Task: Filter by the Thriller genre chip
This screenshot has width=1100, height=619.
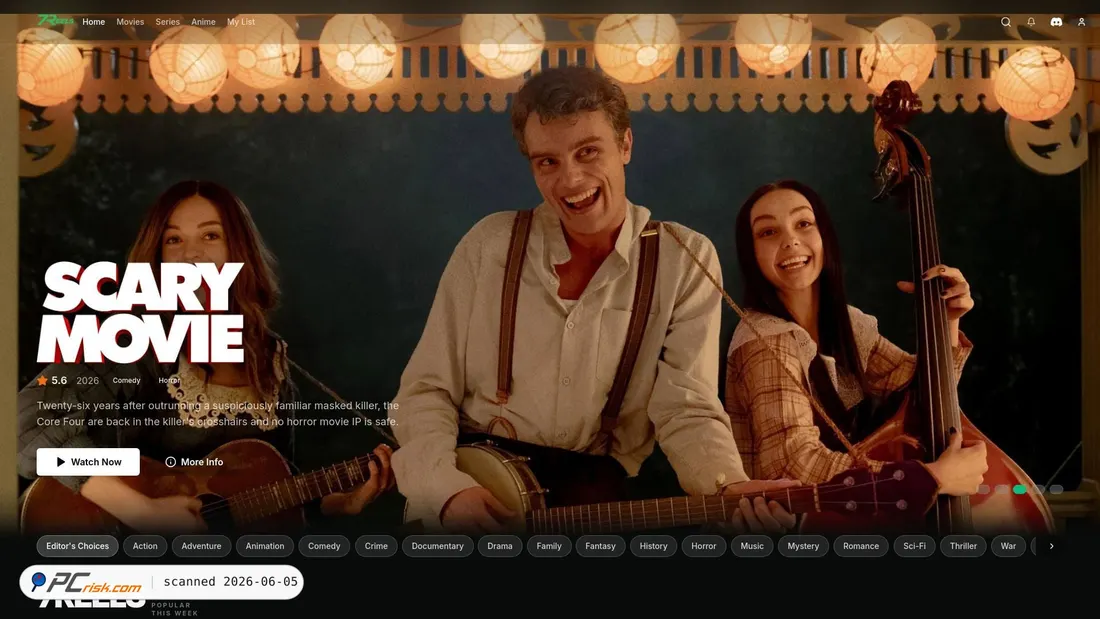Action: 963,546
